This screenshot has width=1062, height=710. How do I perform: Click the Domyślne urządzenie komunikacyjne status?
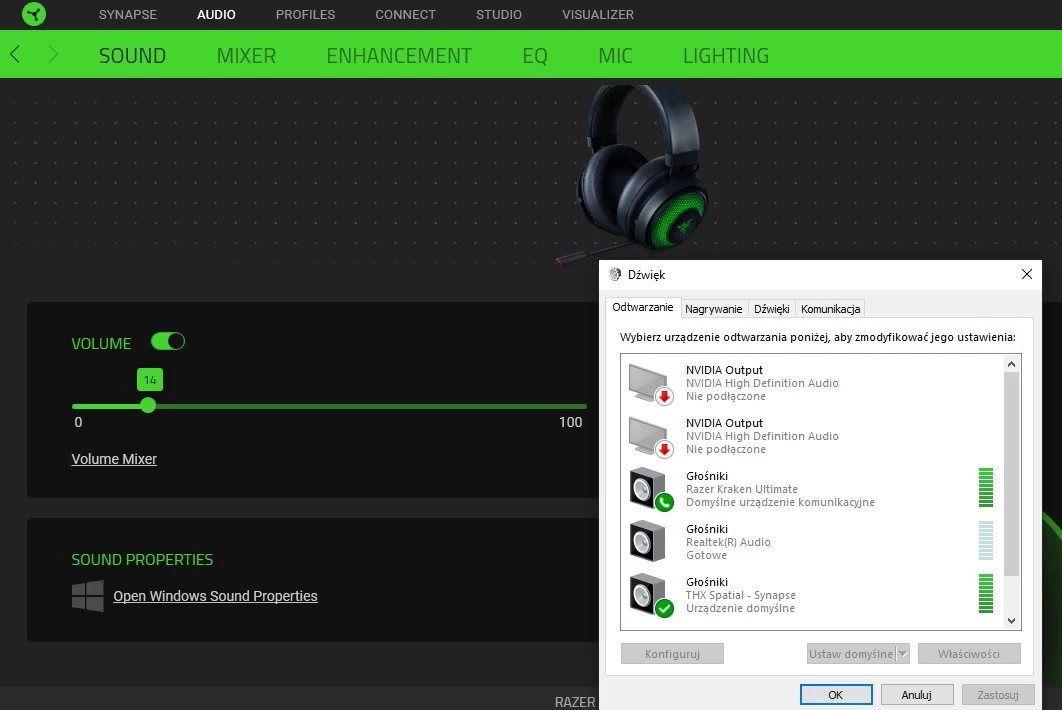[x=780, y=502]
